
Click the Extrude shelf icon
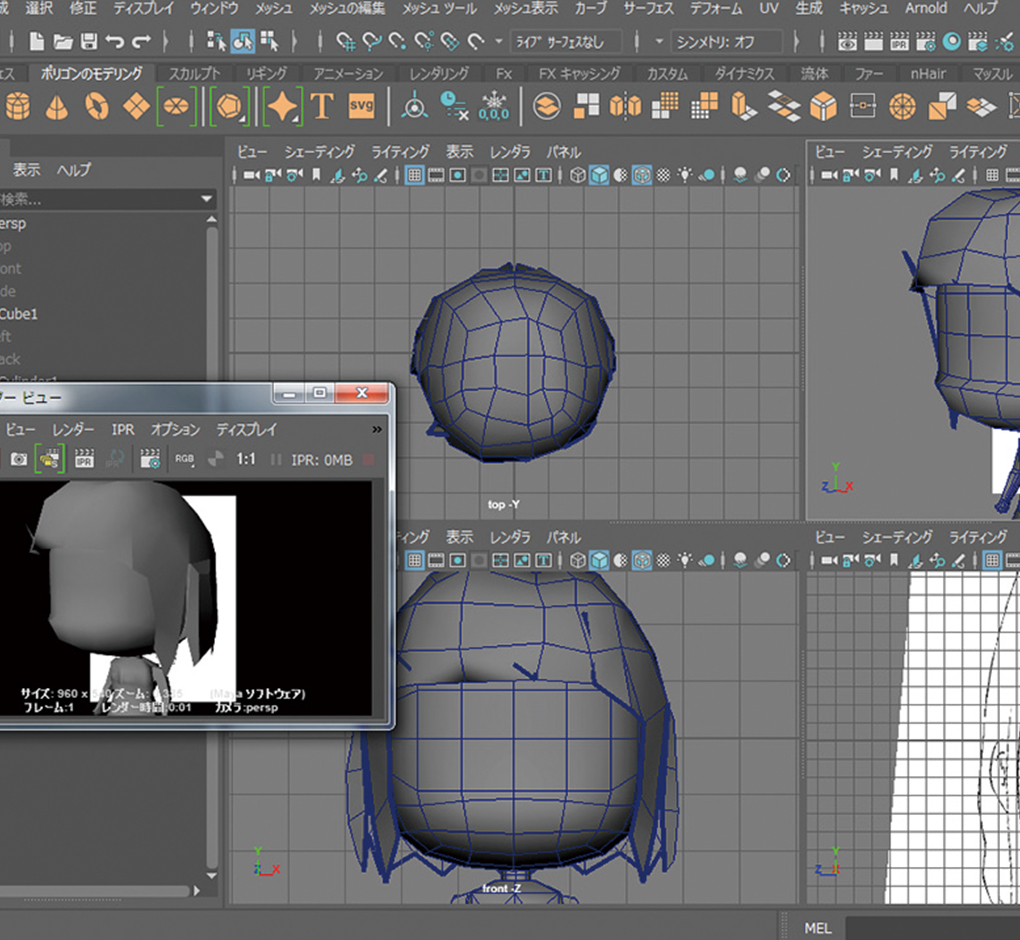coord(744,106)
